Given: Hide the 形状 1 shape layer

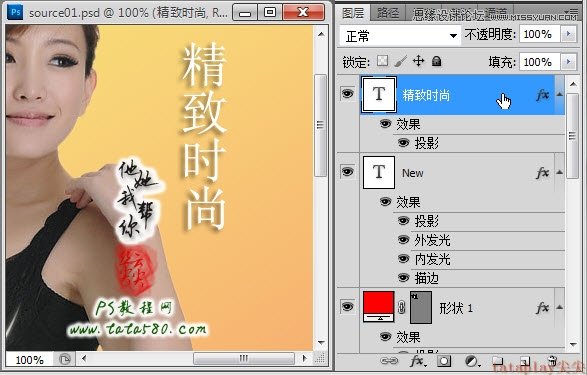Looking at the screenshot, I should (347, 307).
